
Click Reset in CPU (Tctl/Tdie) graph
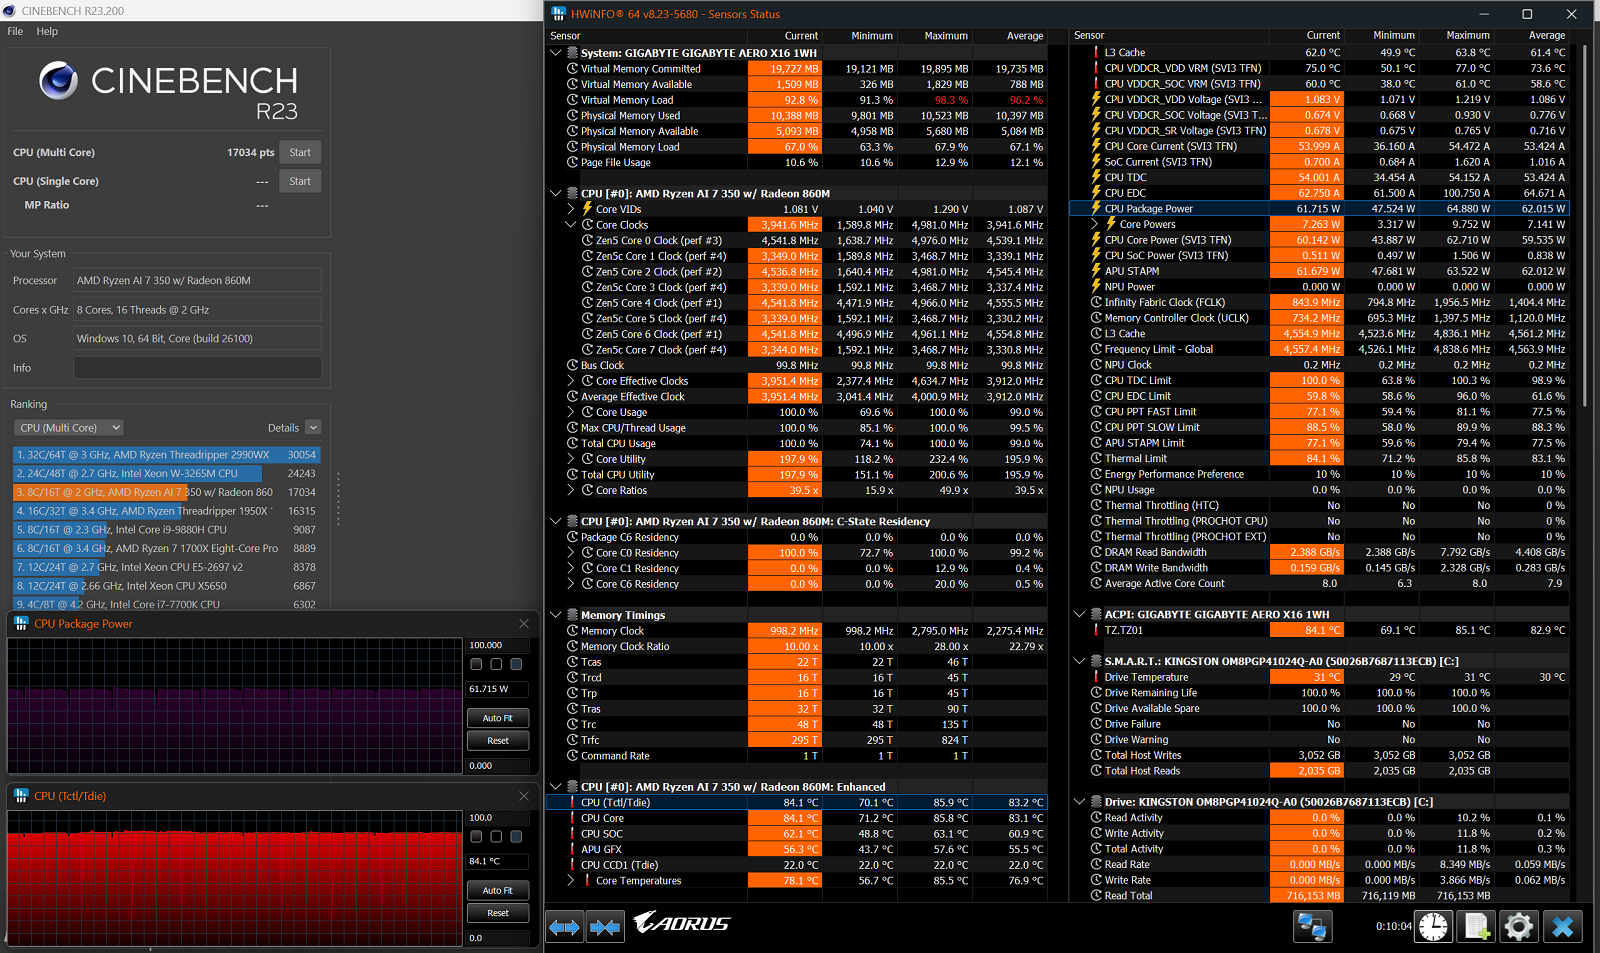(x=498, y=913)
